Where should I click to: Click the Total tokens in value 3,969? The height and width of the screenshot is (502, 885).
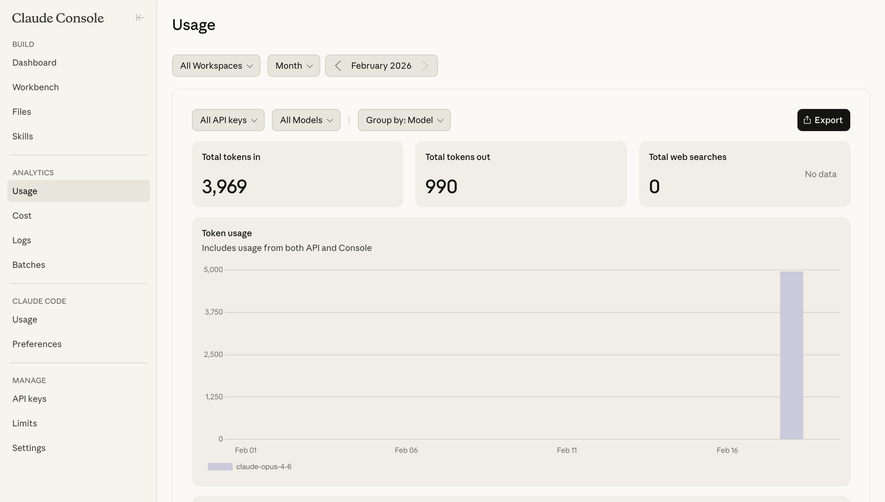point(224,186)
